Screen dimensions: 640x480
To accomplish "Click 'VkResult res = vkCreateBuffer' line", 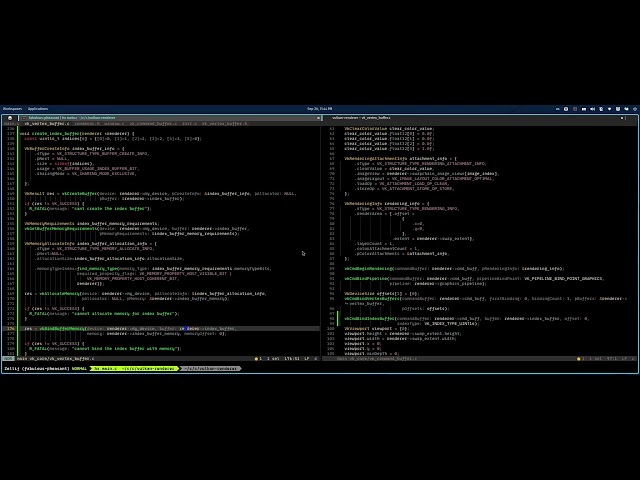I will click(x=160, y=193).
